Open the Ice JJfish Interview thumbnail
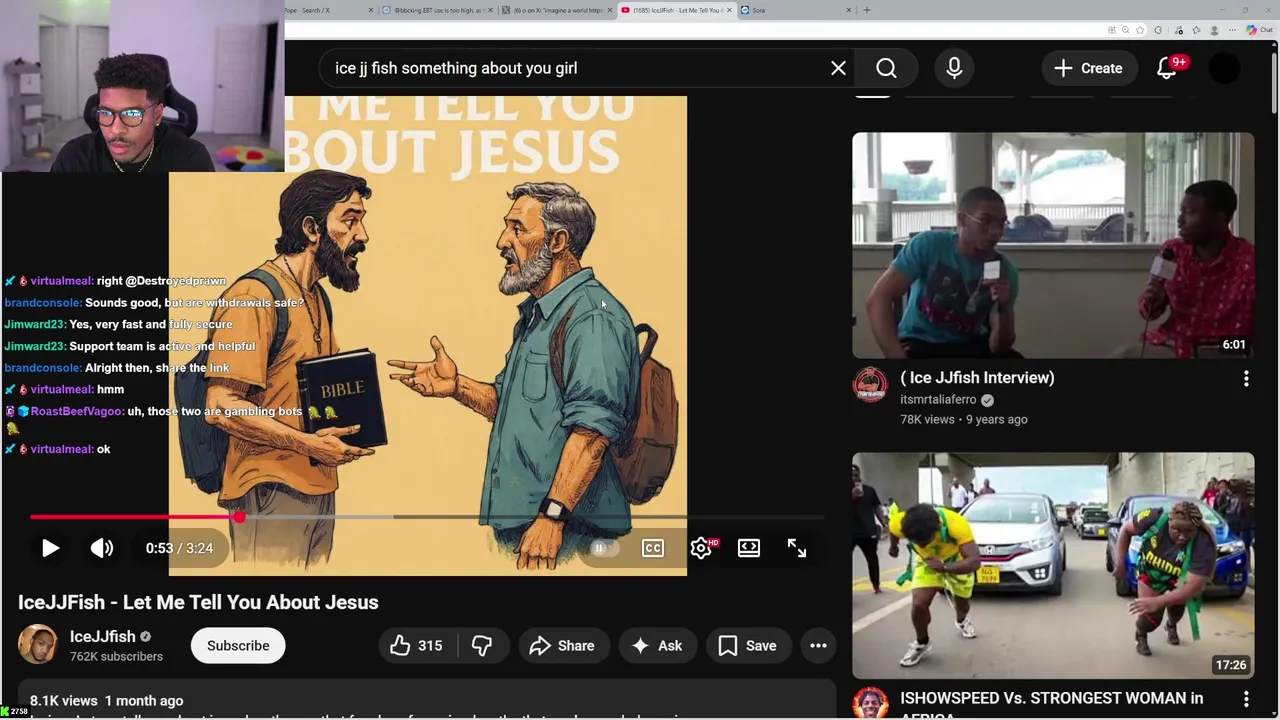This screenshot has height=720, width=1280. tap(1053, 245)
